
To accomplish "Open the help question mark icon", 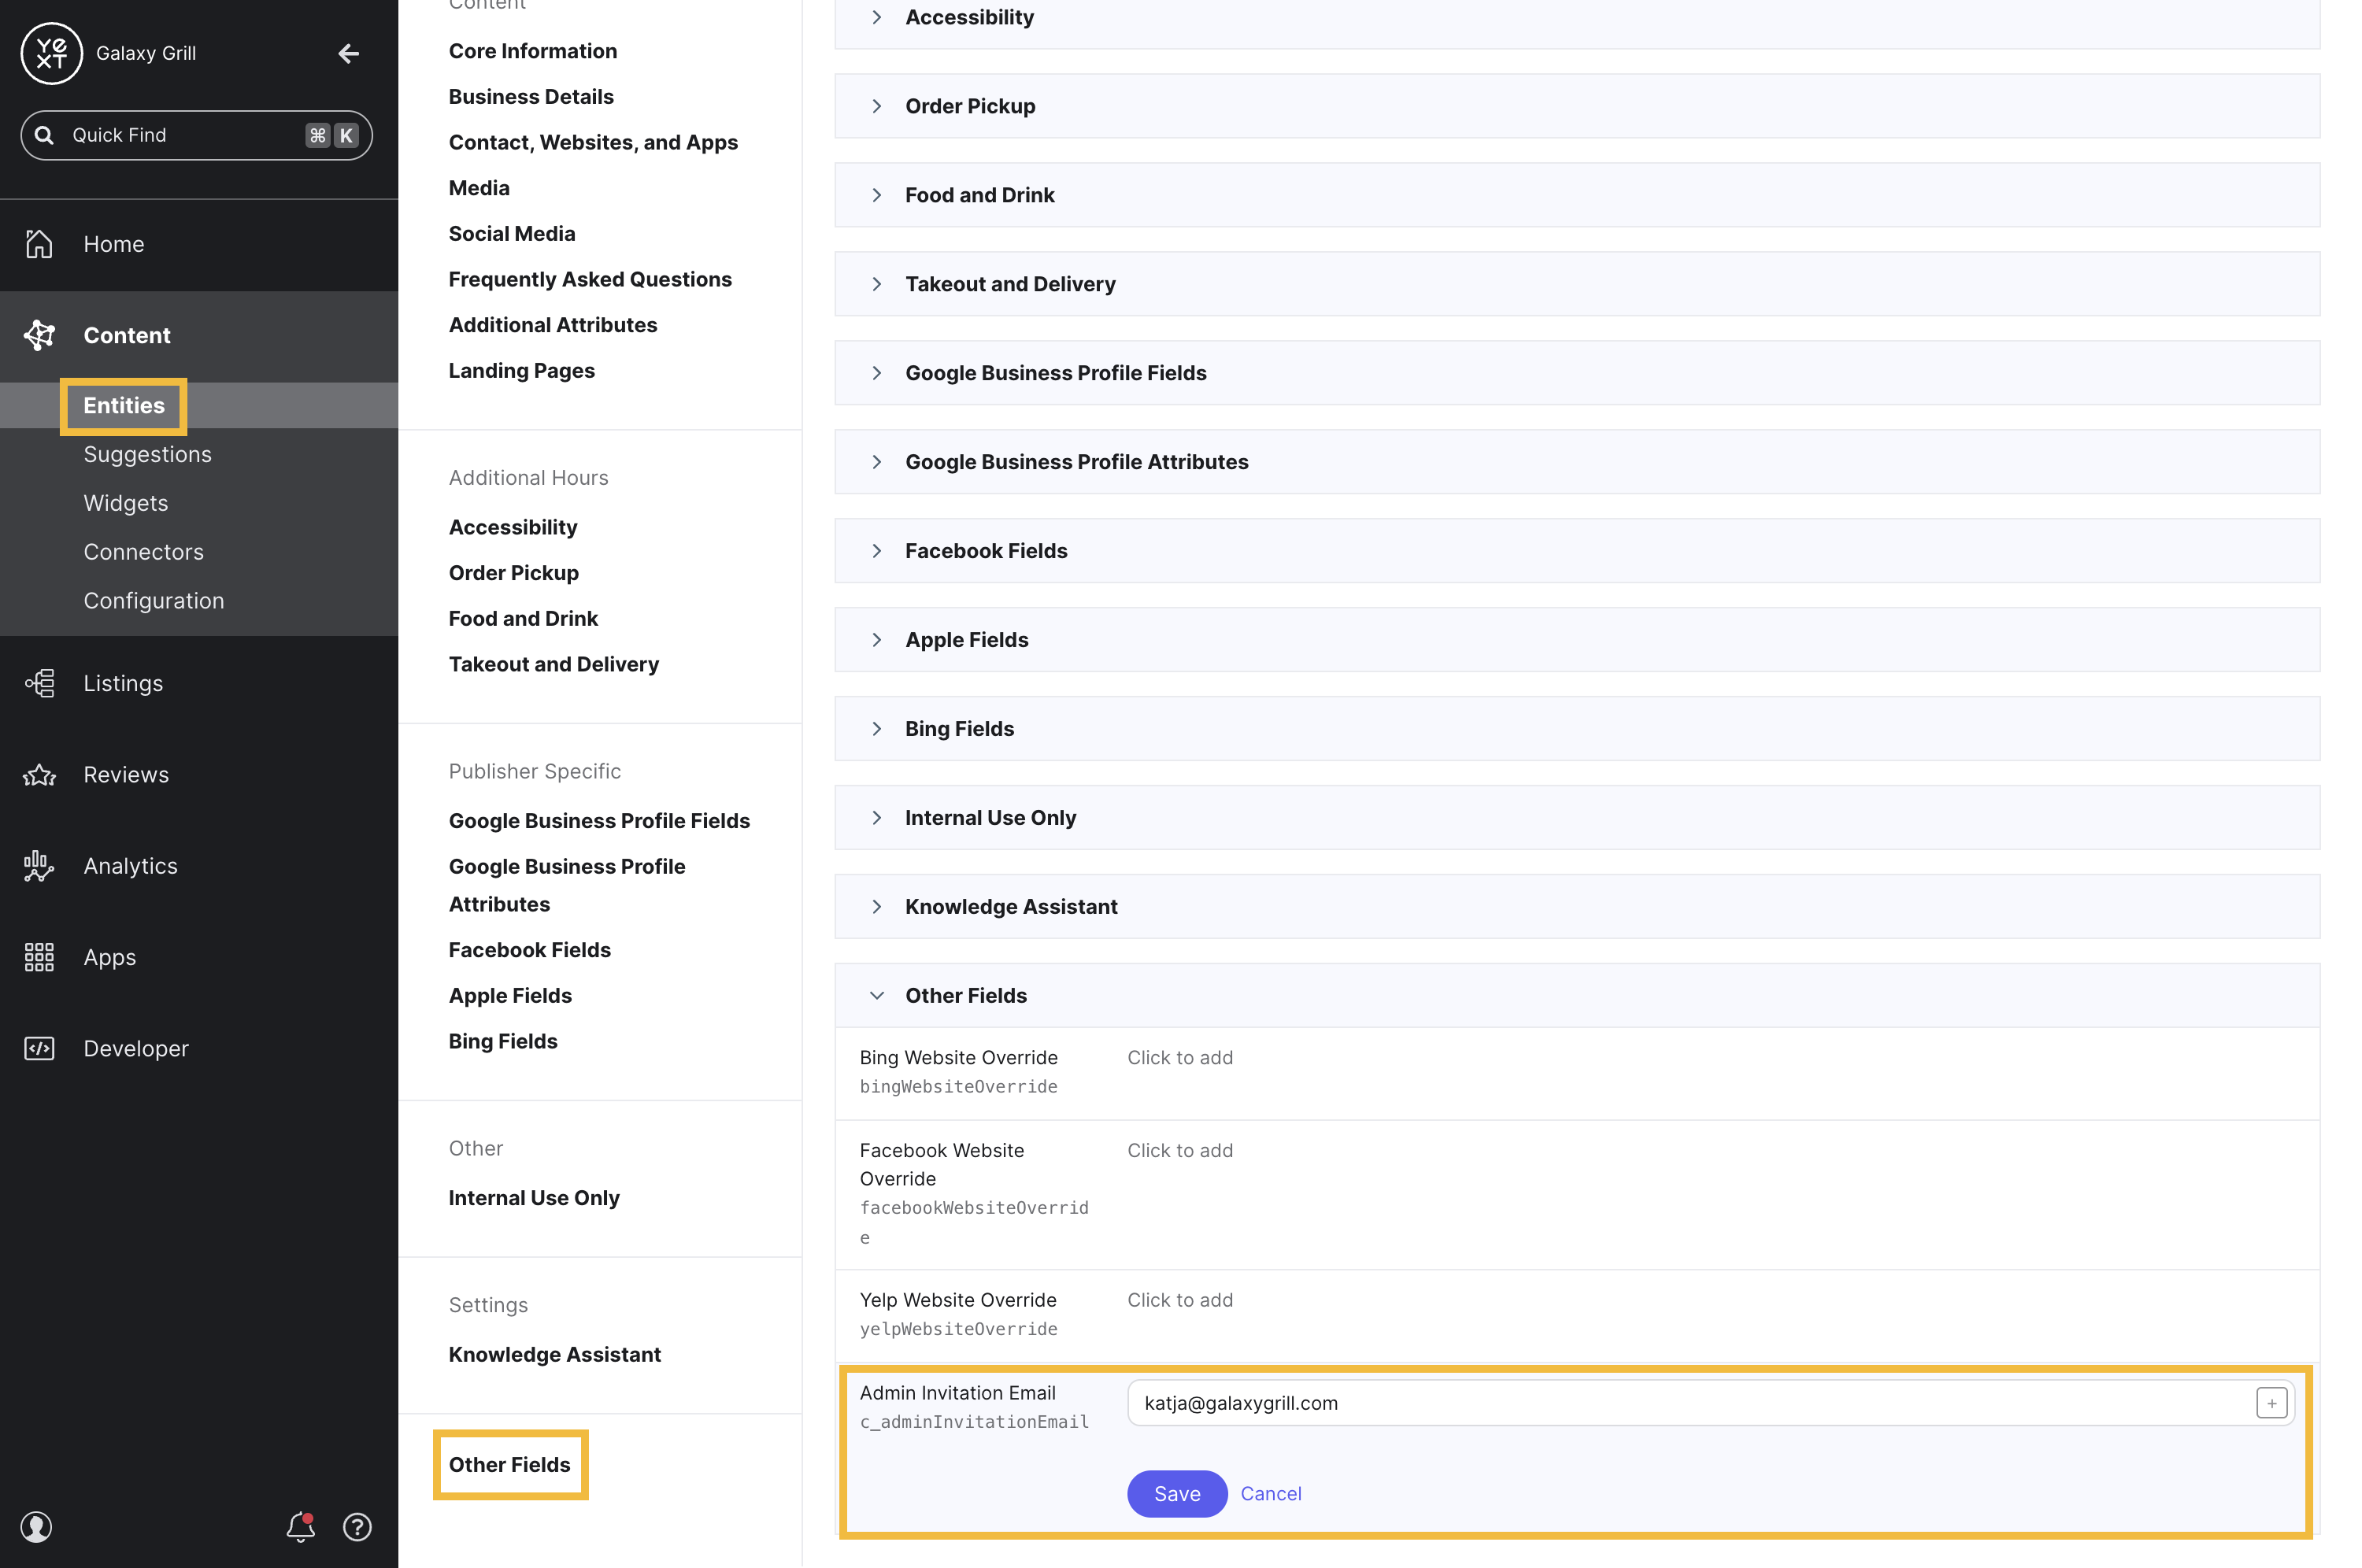I will [x=357, y=1526].
